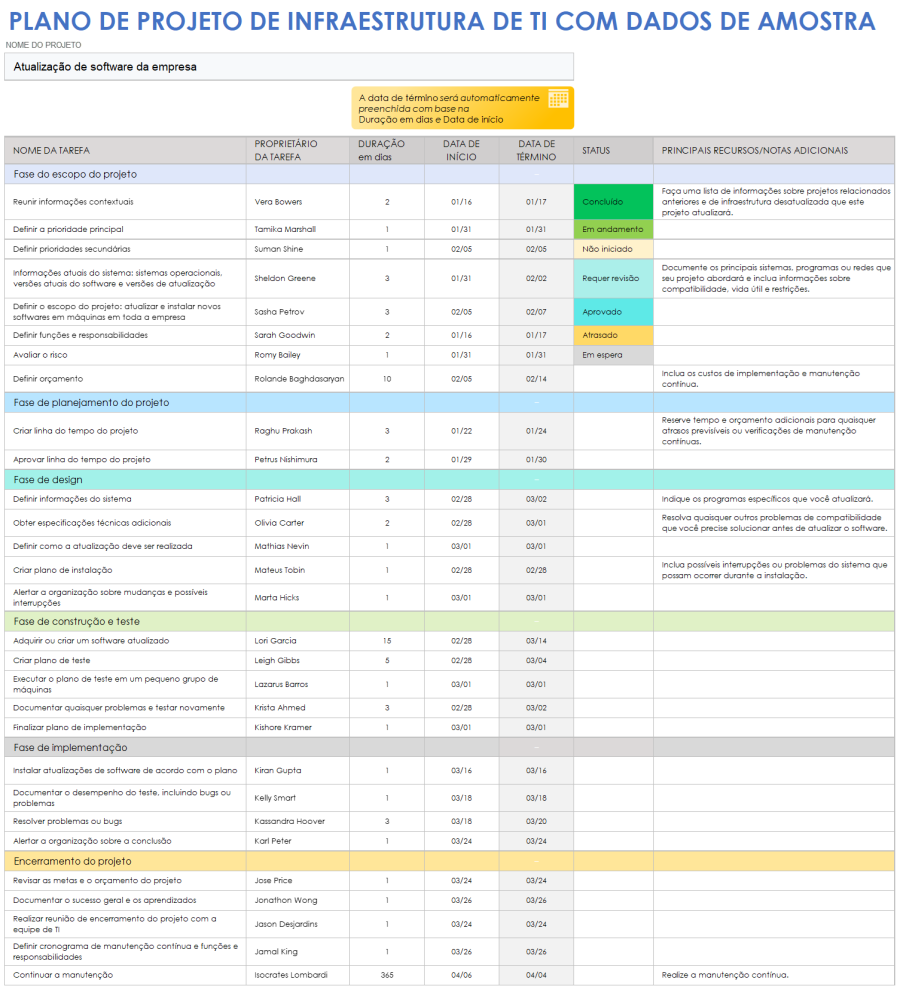Click the 'Aprovado' status cell
The width and height of the screenshot is (900, 989).
click(613, 312)
